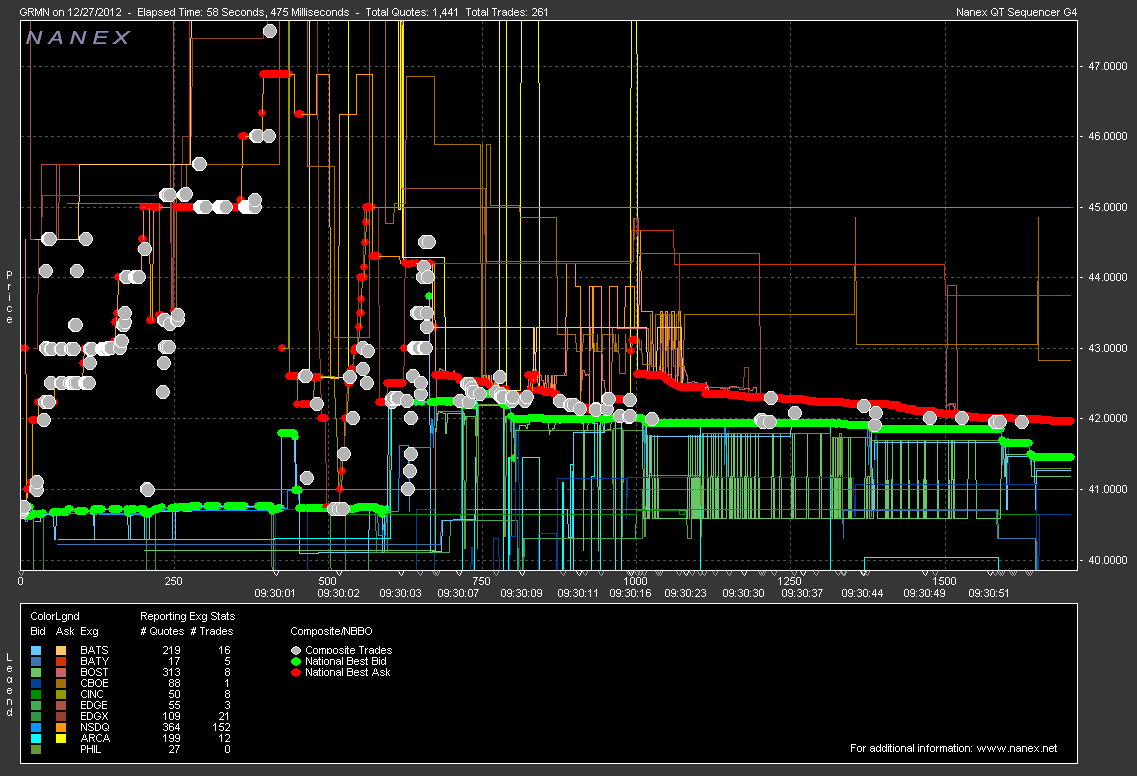The height and width of the screenshot is (776, 1137).
Task: Choose the EDGX bid color swatch
Action: point(37,717)
